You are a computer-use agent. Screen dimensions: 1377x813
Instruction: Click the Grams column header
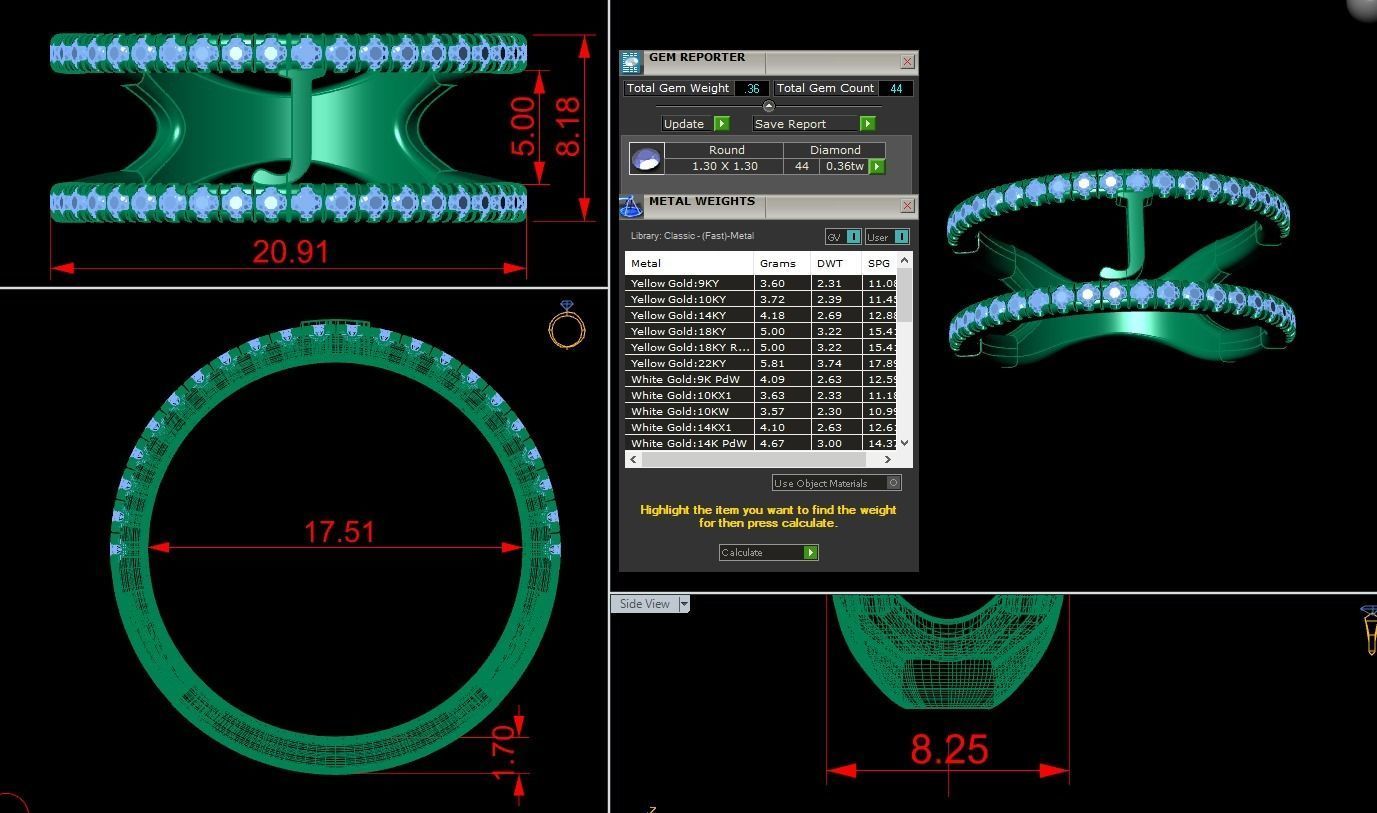783,263
